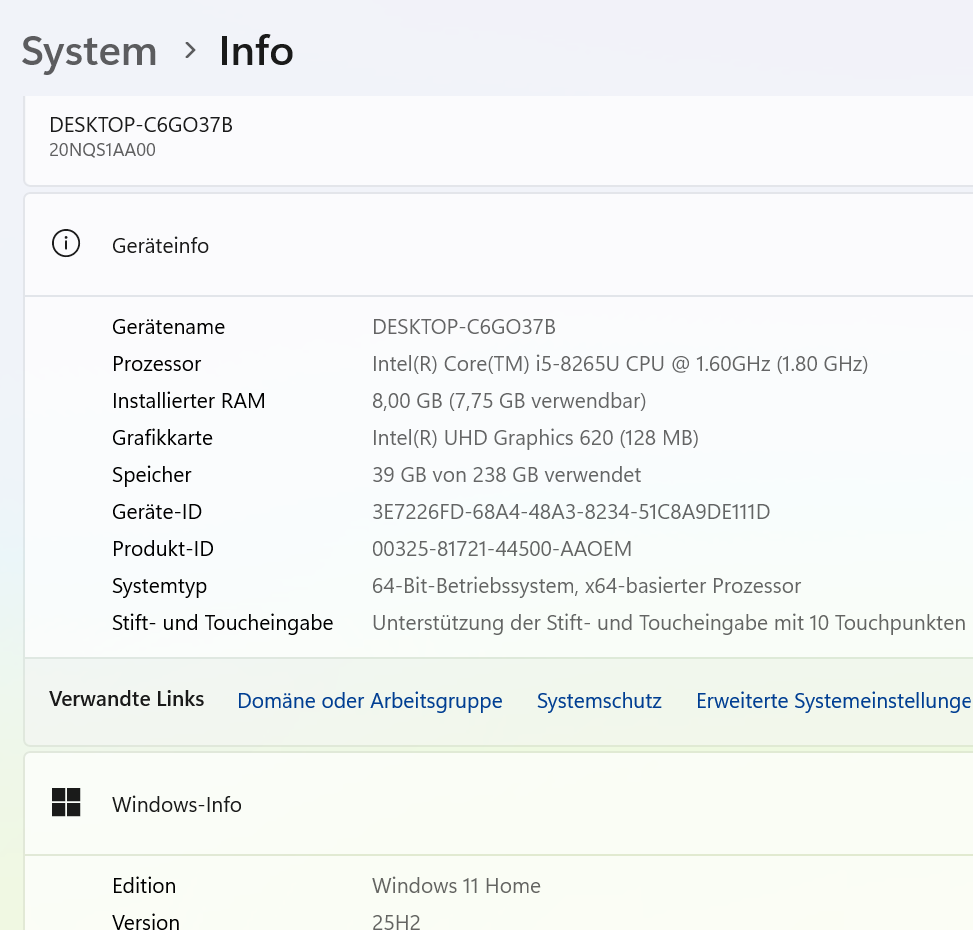This screenshot has width=973, height=930.
Task: Select the Intel Core i5-8265U processor value
Action: 620,364
